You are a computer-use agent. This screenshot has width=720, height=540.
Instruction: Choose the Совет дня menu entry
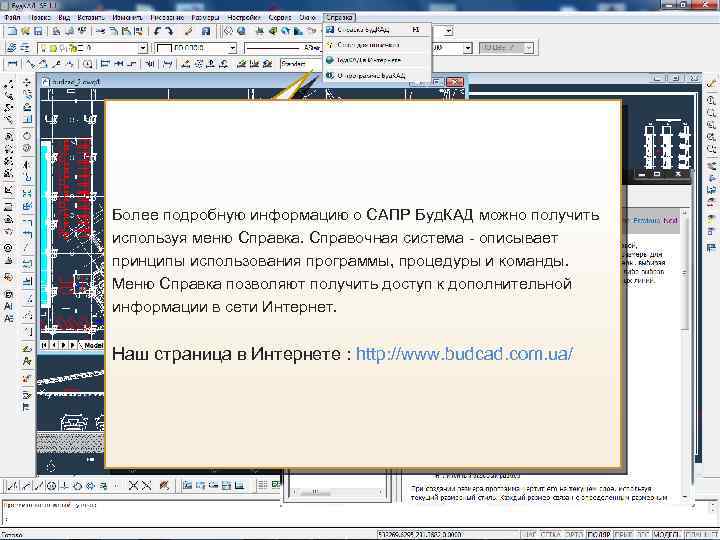(x=377, y=45)
